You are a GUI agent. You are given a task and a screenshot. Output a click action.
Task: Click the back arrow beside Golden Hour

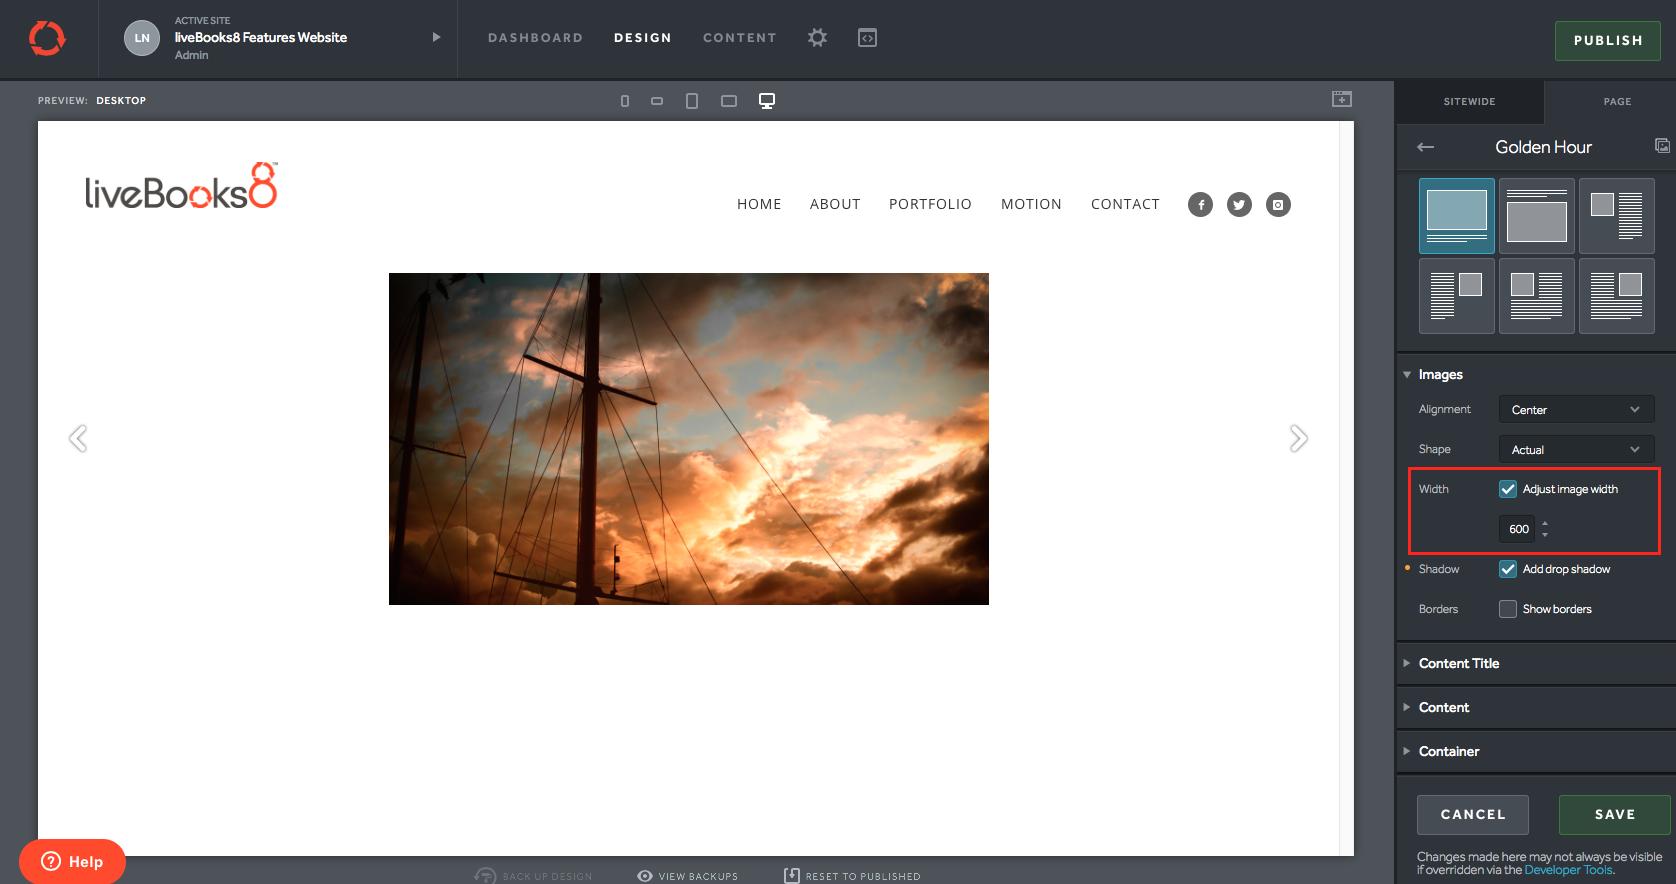pyautogui.click(x=1426, y=147)
